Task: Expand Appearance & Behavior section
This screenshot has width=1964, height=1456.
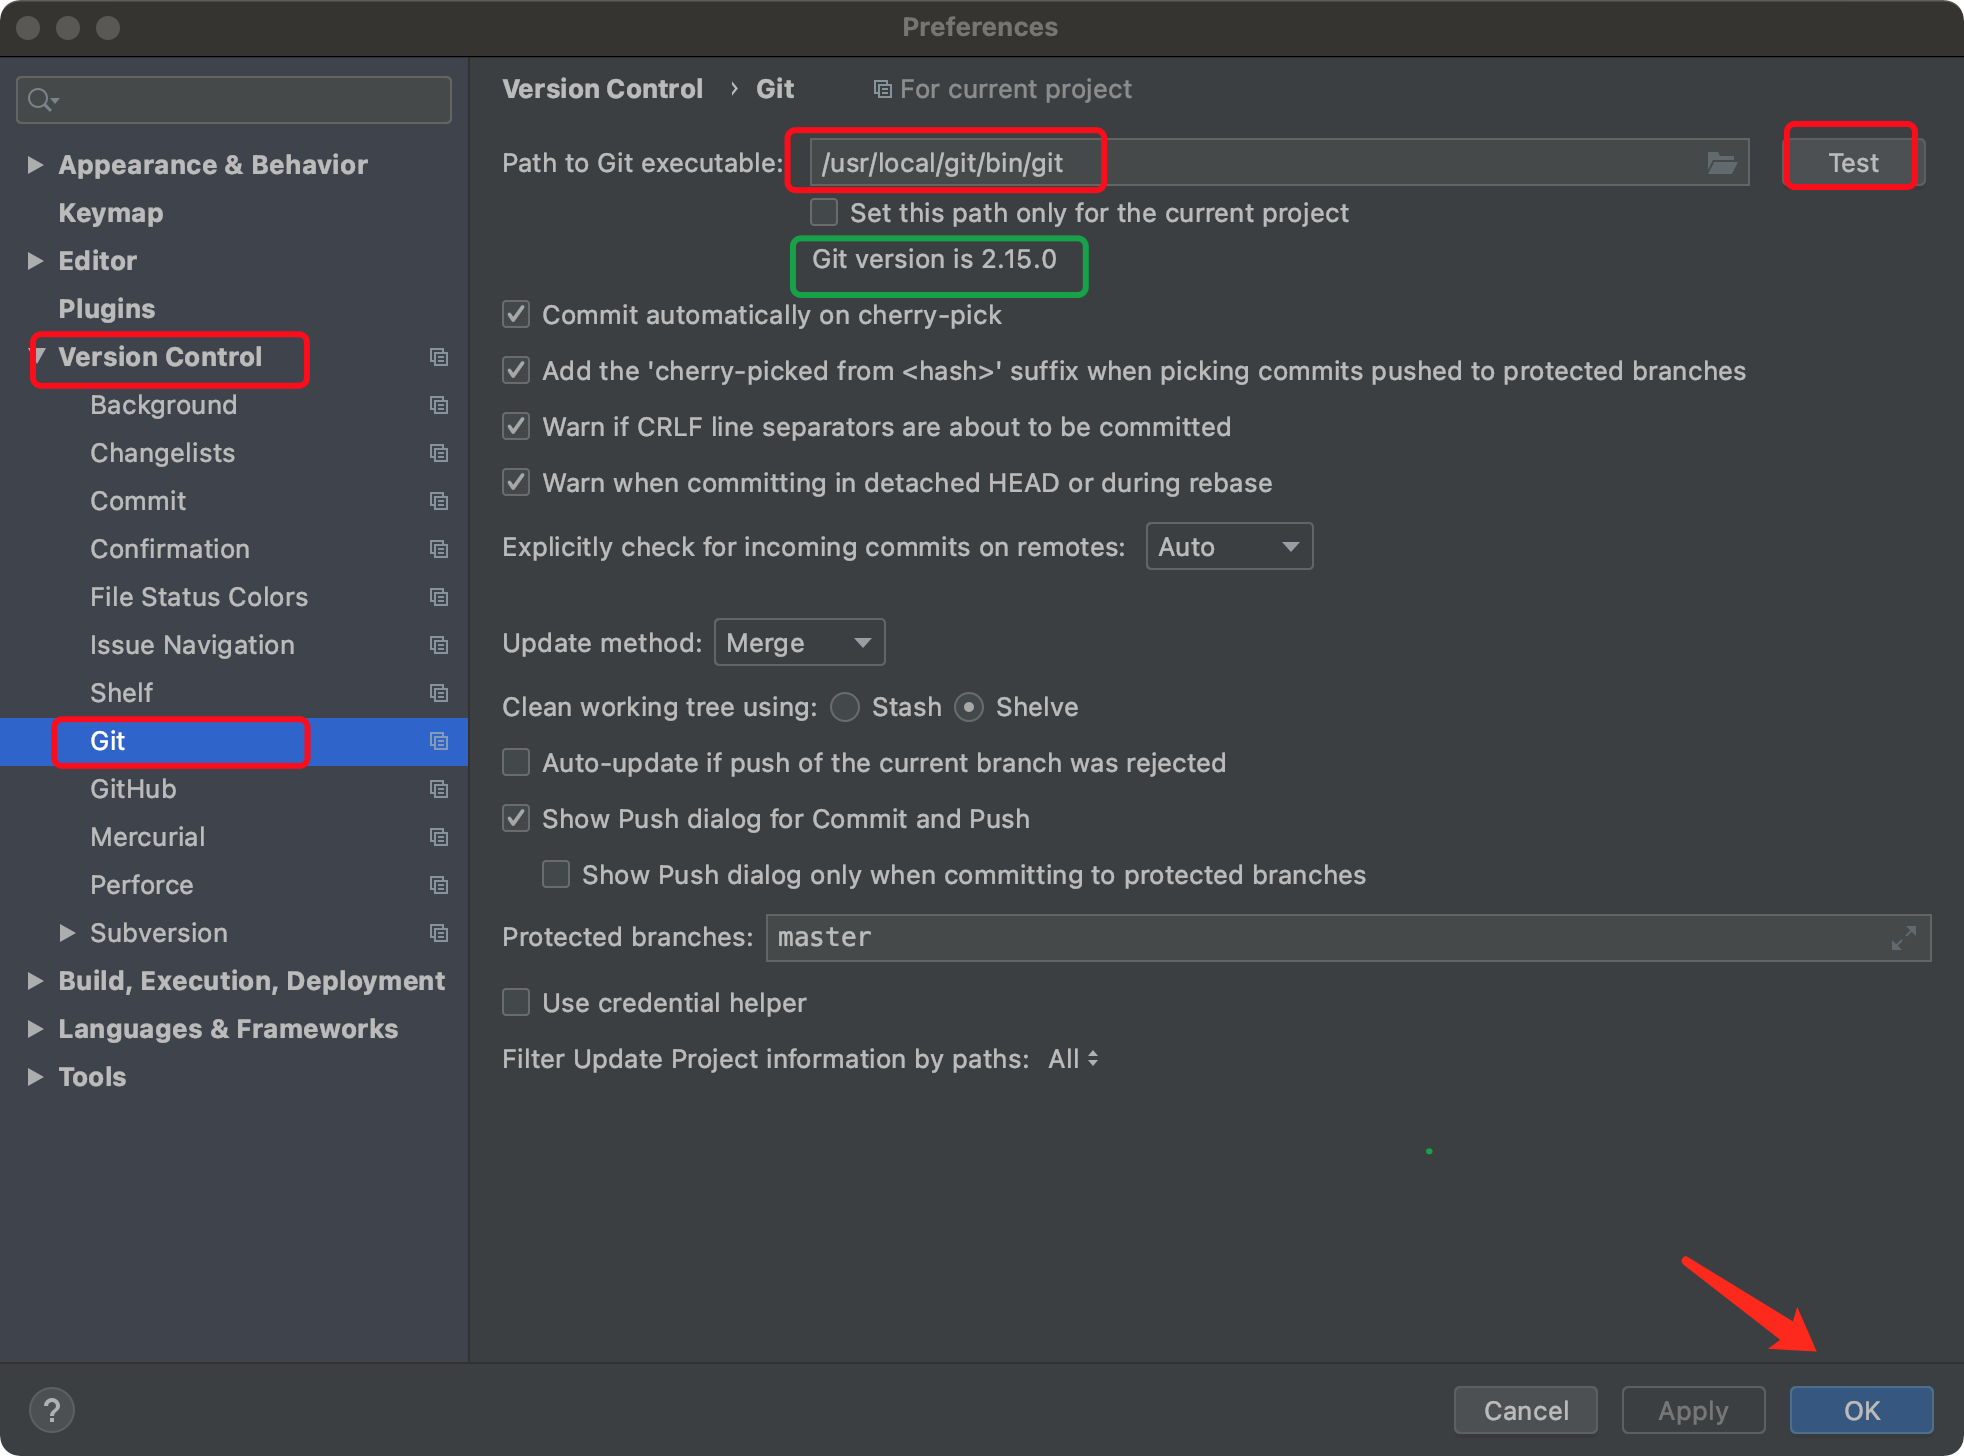Action: coord(35,165)
